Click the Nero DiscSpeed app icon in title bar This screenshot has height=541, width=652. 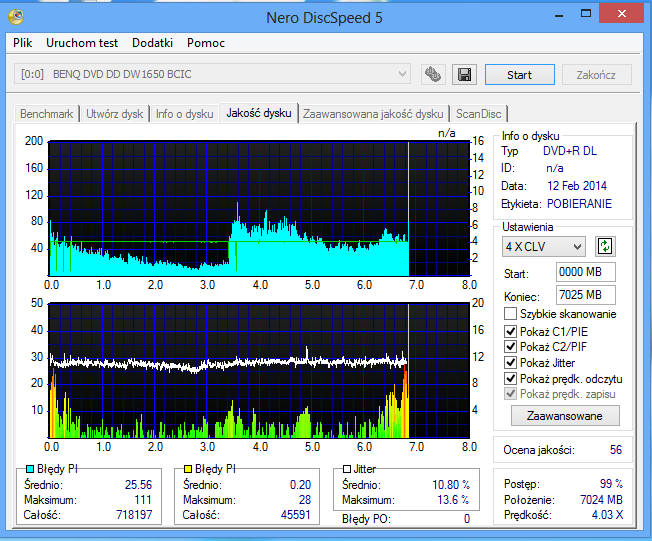pyautogui.click(x=16, y=17)
